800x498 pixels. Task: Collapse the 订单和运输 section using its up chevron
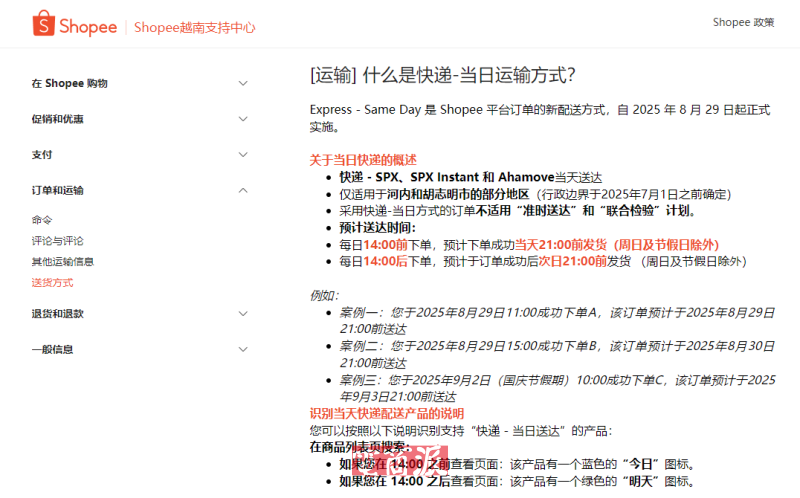[243, 190]
